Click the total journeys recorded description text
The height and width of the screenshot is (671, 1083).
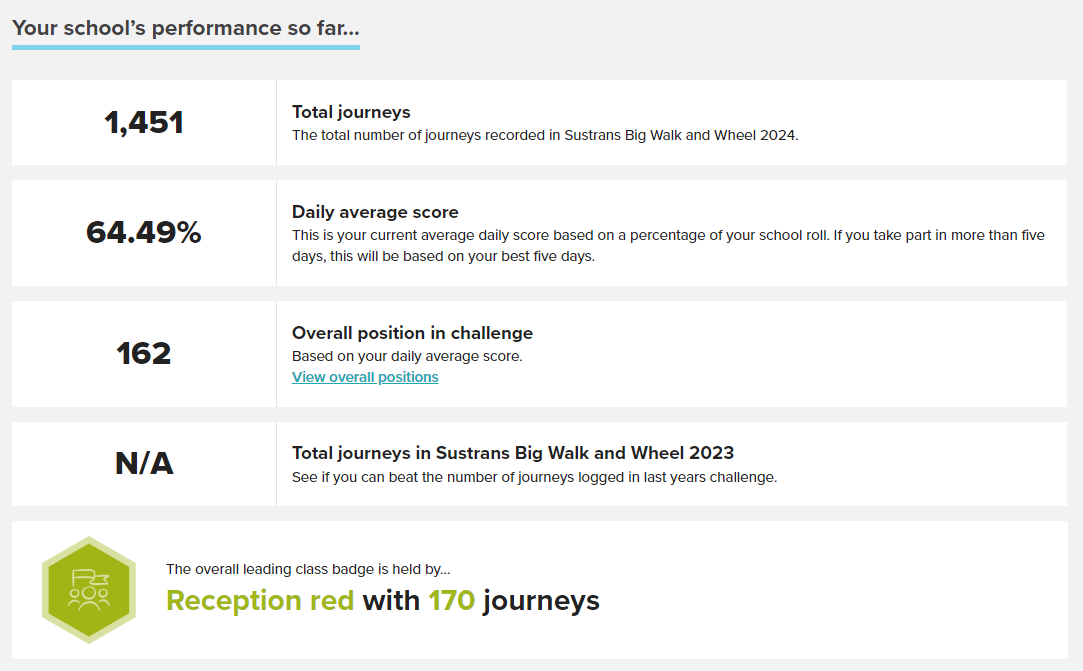[545, 135]
